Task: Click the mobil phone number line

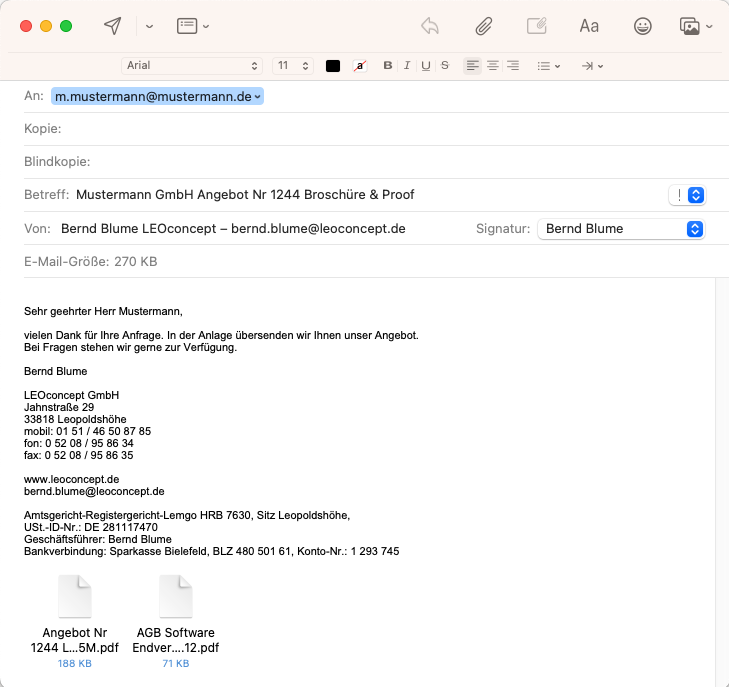Action: tap(87, 431)
